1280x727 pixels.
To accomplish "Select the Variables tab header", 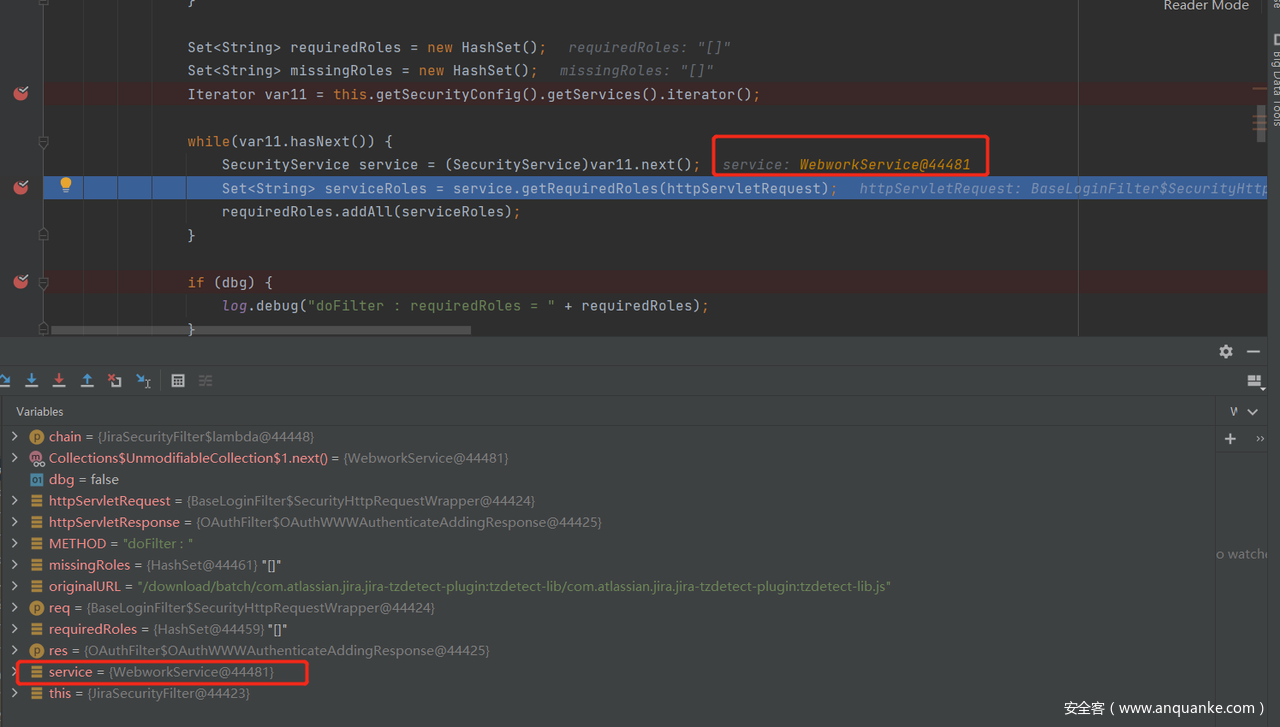I will pyautogui.click(x=40, y=411).
